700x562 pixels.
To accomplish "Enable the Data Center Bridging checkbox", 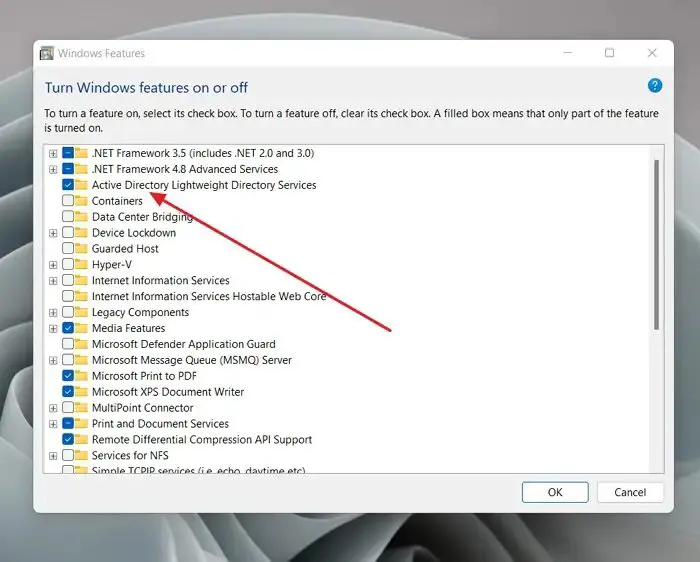I will 68,216.
